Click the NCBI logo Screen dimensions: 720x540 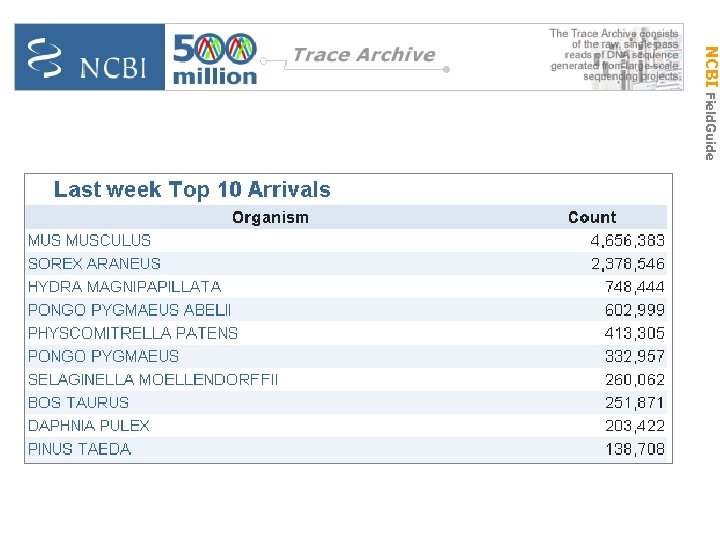coord(89,58)
